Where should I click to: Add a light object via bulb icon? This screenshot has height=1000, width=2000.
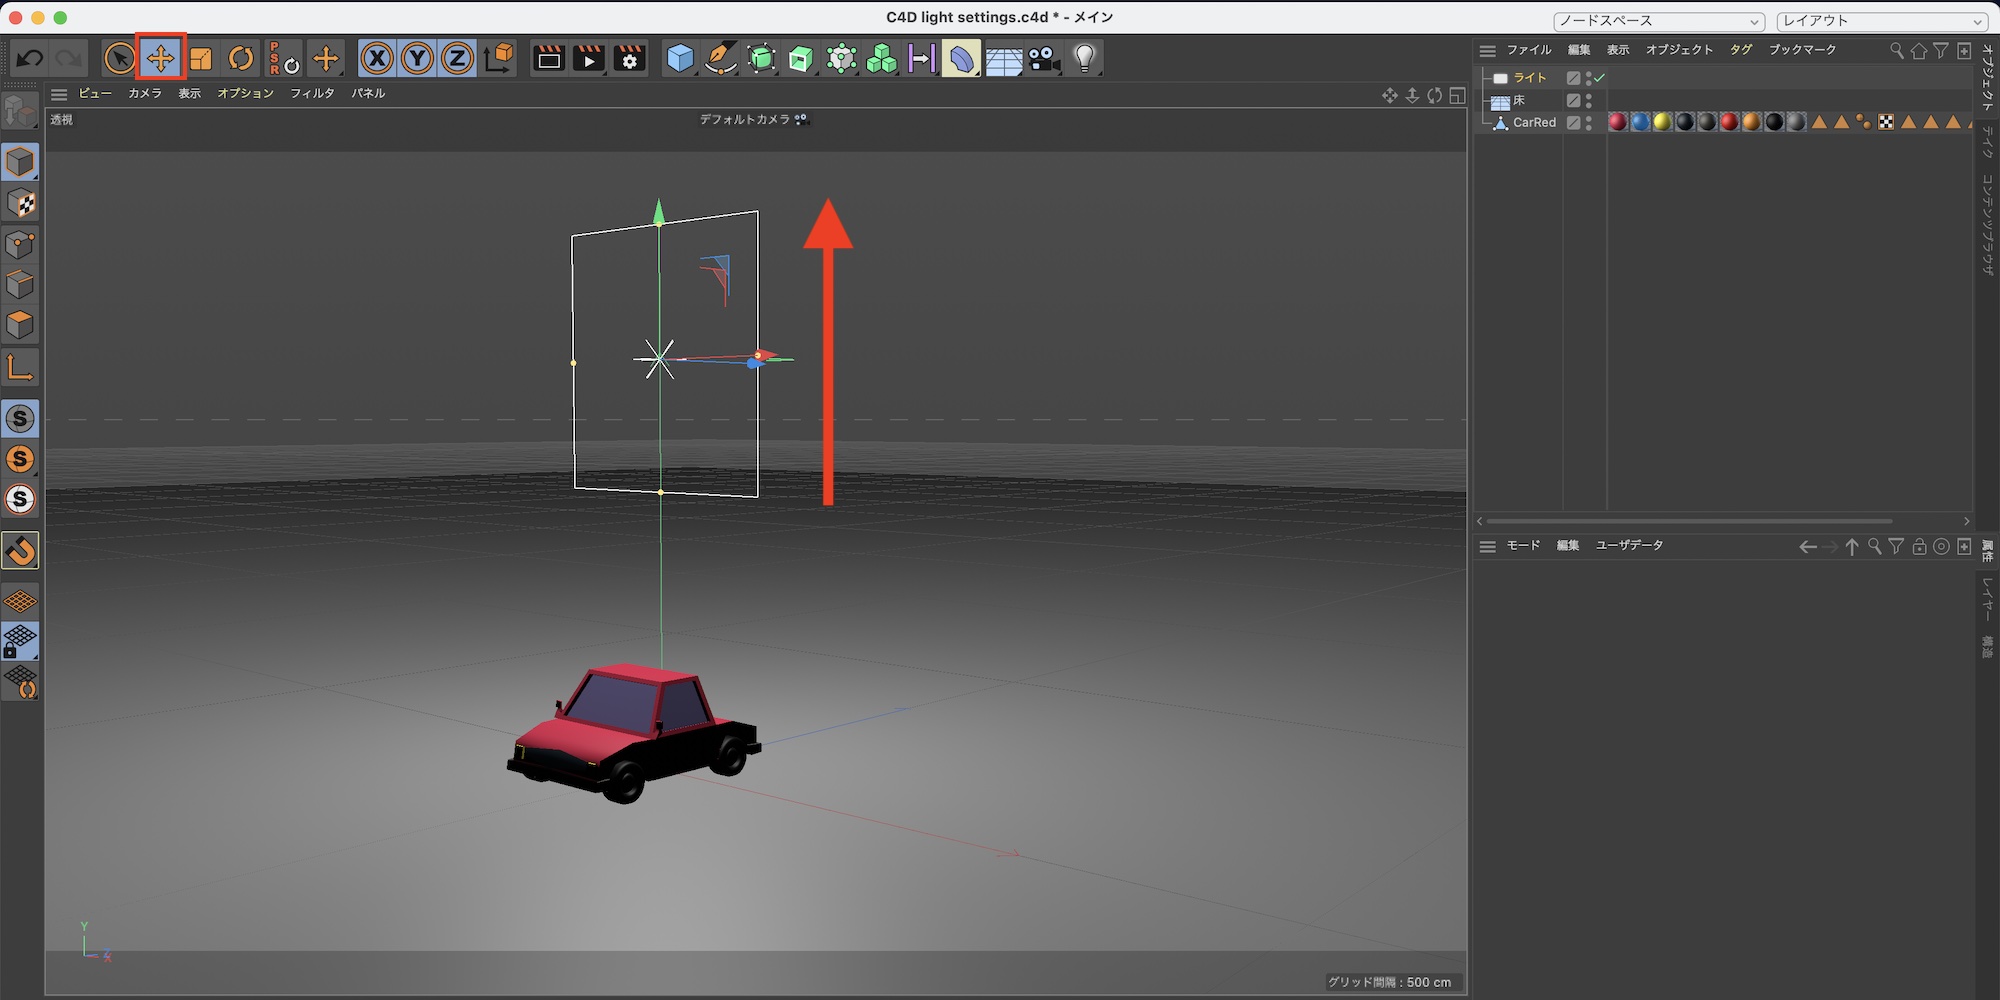[1085, 59]
